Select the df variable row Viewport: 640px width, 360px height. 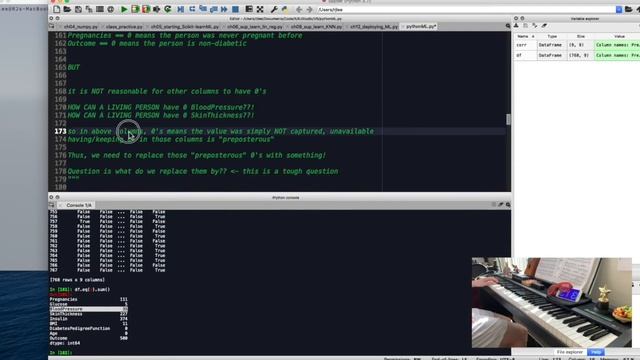pos(577,55)
